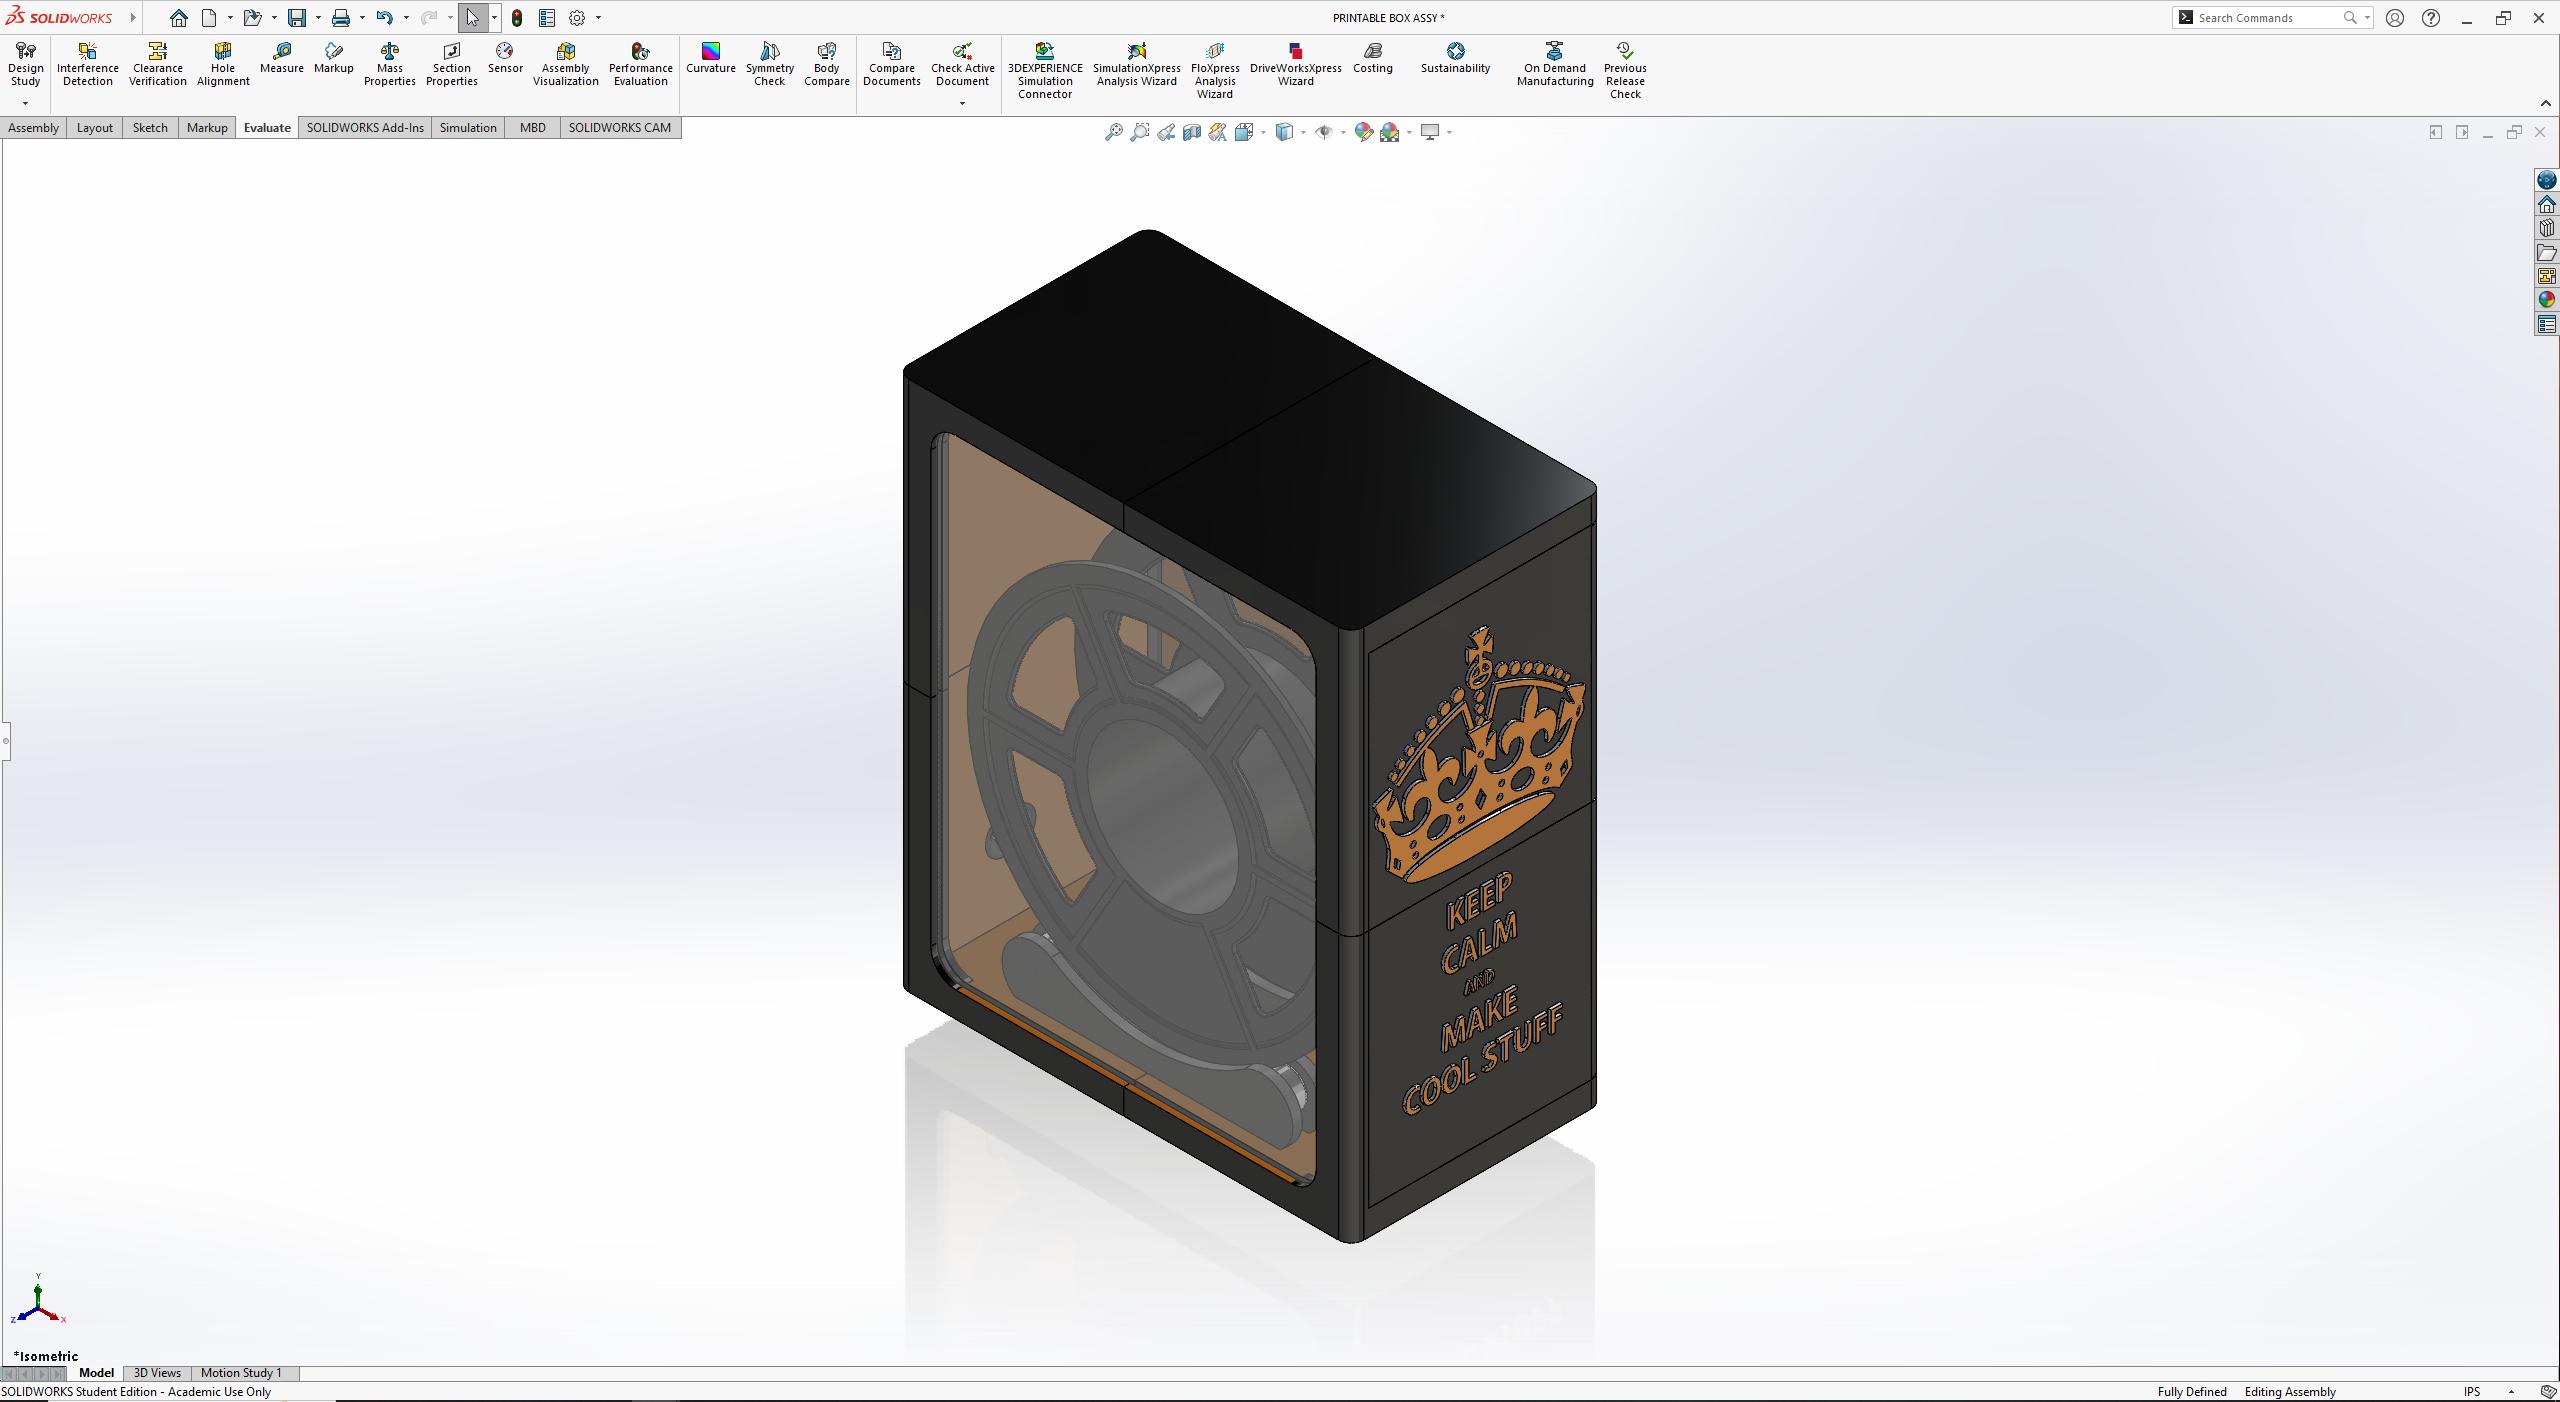The width and height of the screenshot is (2560, 1402).
Task: Click Edit Appearance color ball icon
Action: tap(1363, 132)
